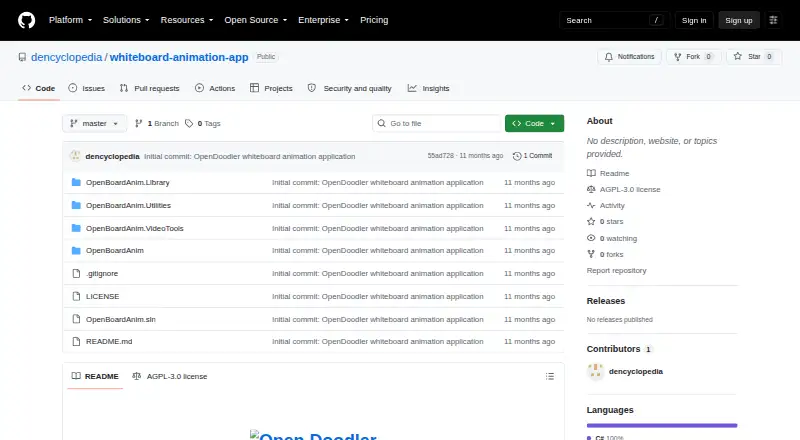
Task: Click the file icon beside LICENSE
Action: pyautogui.click(x=76, y=297)
